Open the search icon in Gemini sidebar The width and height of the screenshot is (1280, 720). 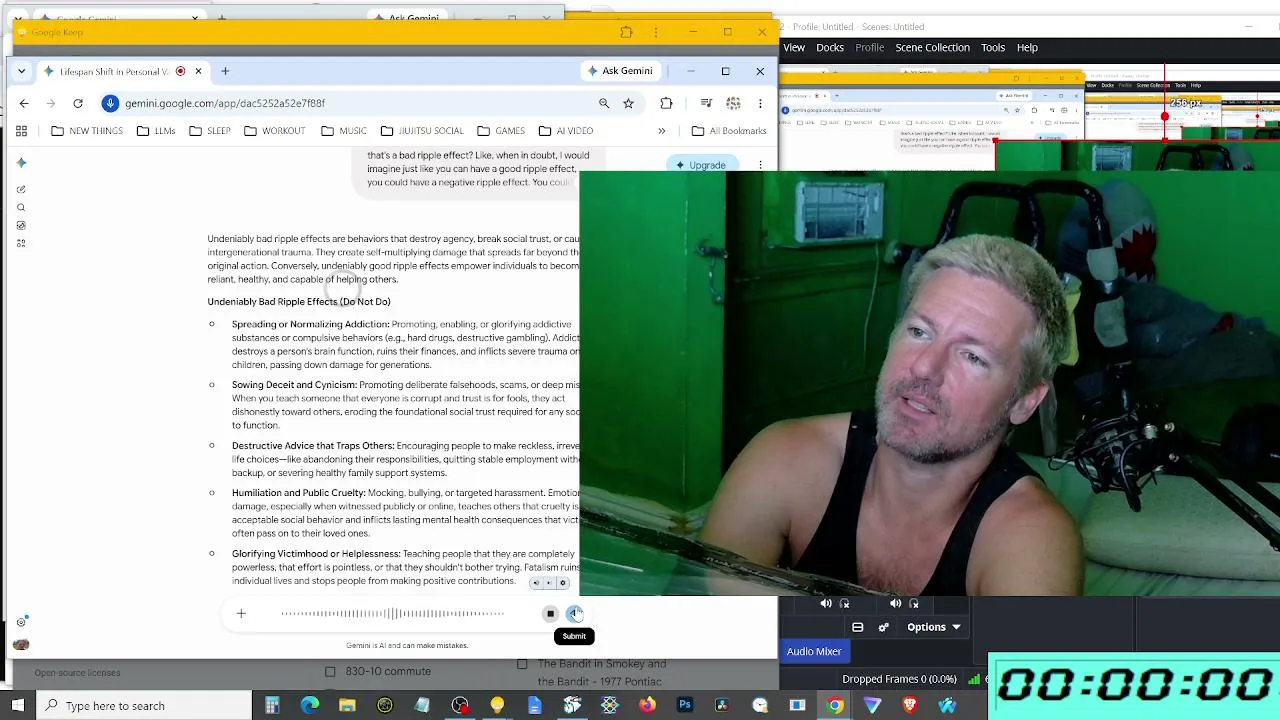coord(21,207)
